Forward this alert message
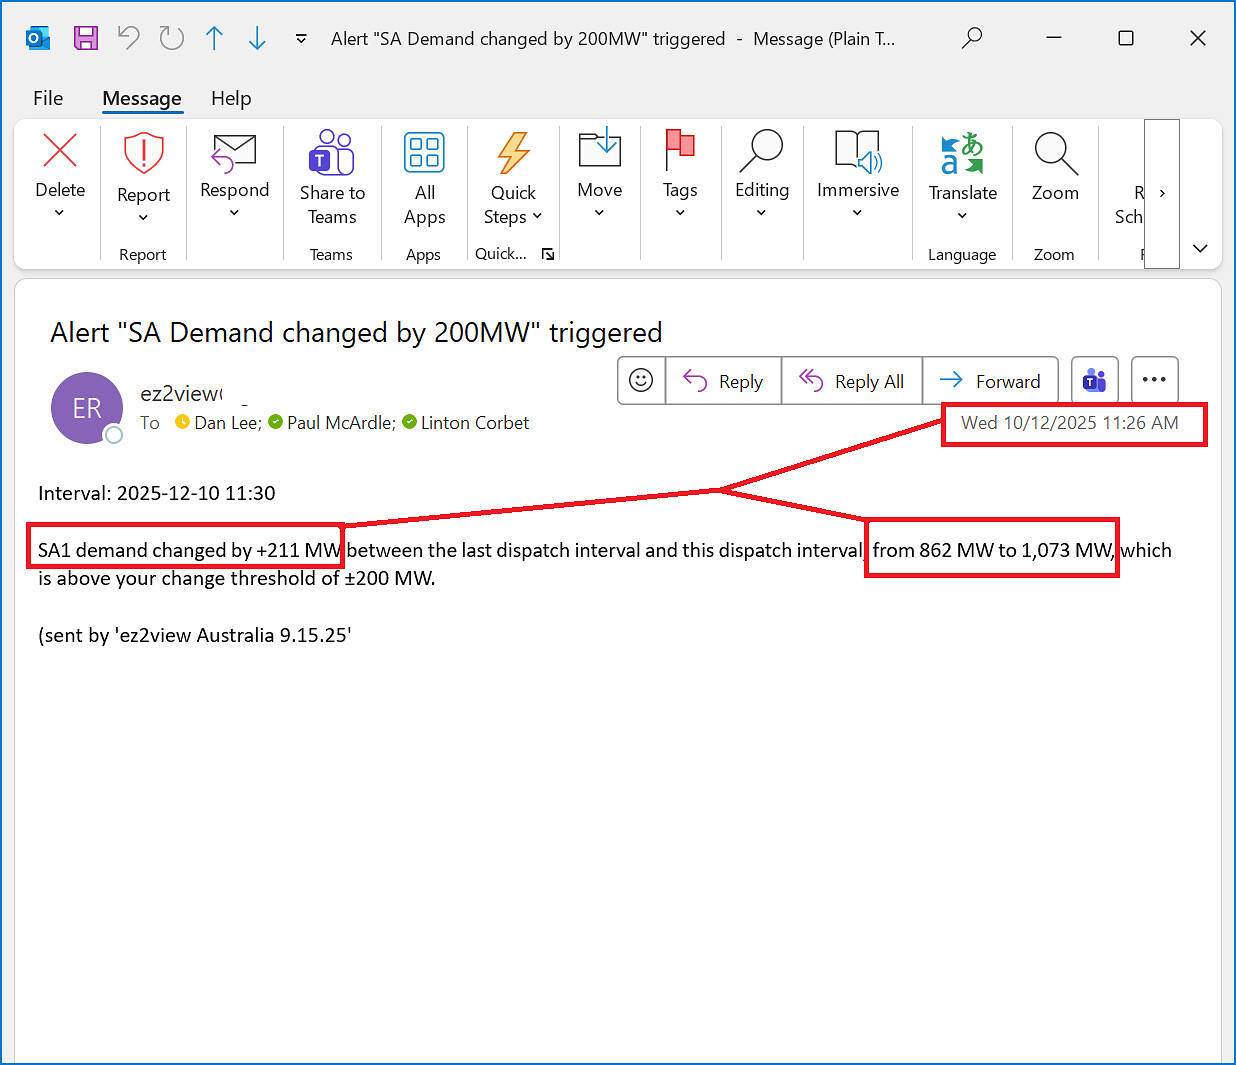The width and height of the screenshot is (1236, 1065). (x=990, y=381)
